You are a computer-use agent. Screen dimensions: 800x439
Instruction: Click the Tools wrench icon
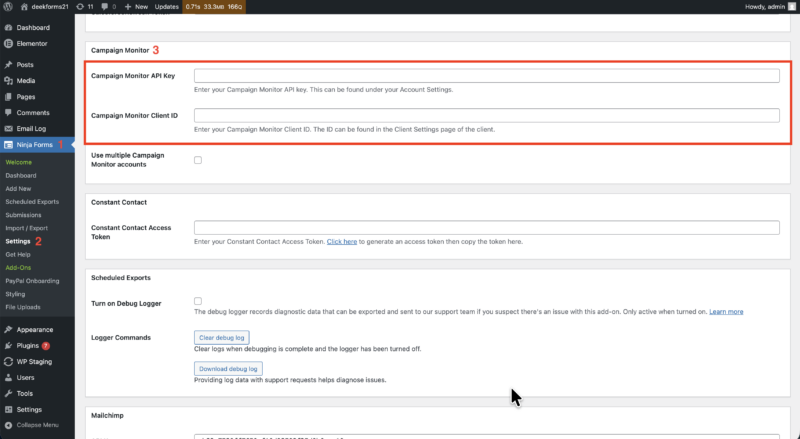point(8,394)
